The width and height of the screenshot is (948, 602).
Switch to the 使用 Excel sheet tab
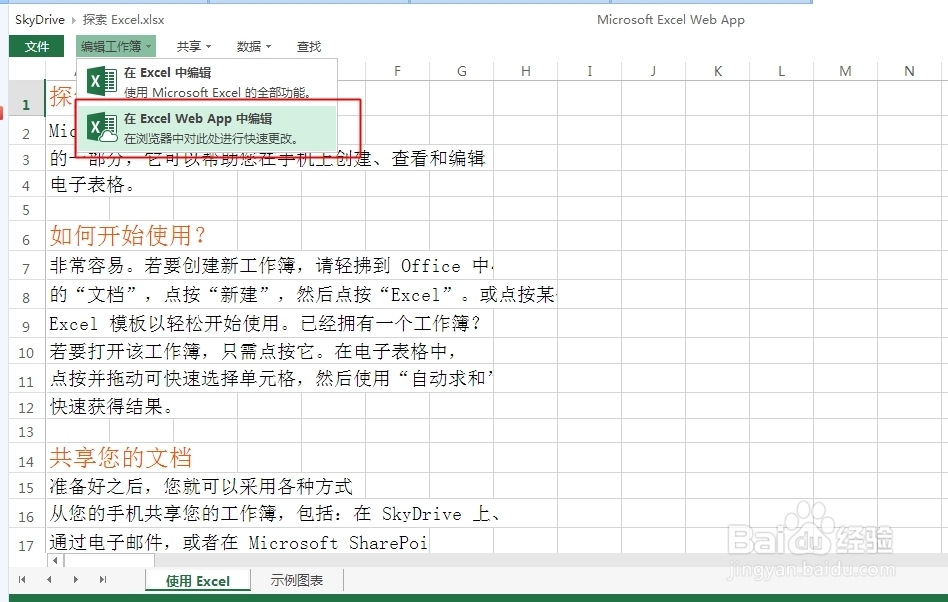[198, 581]
